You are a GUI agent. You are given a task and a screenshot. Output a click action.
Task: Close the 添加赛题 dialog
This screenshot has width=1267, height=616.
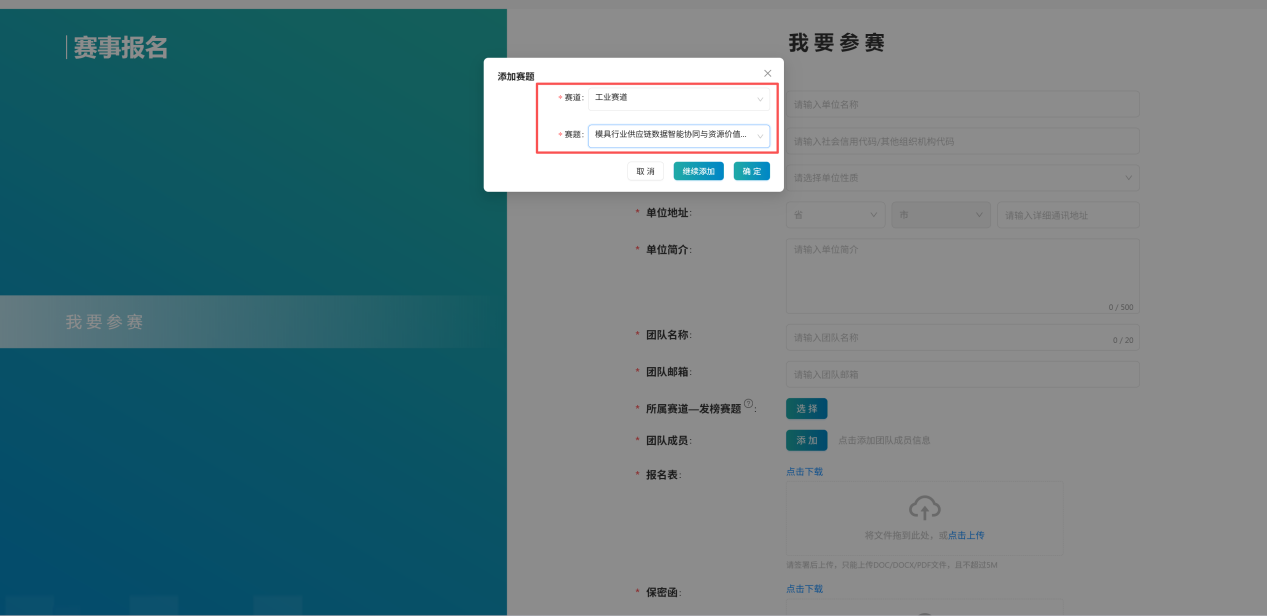[767, 74]
